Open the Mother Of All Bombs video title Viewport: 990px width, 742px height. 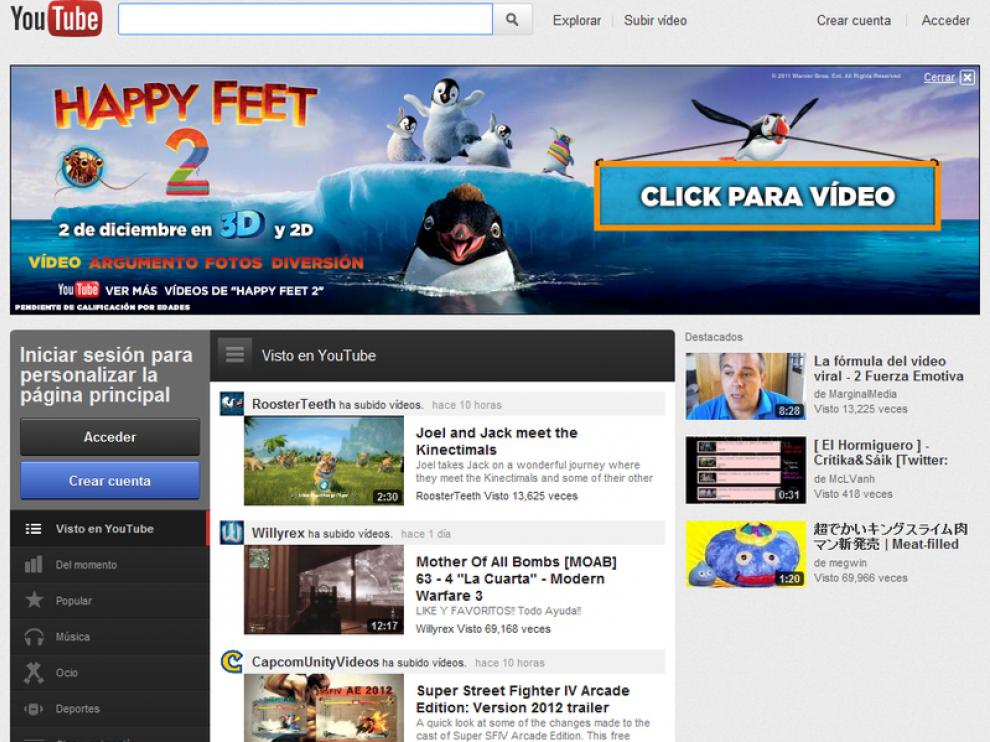click(x=516, y=578)
